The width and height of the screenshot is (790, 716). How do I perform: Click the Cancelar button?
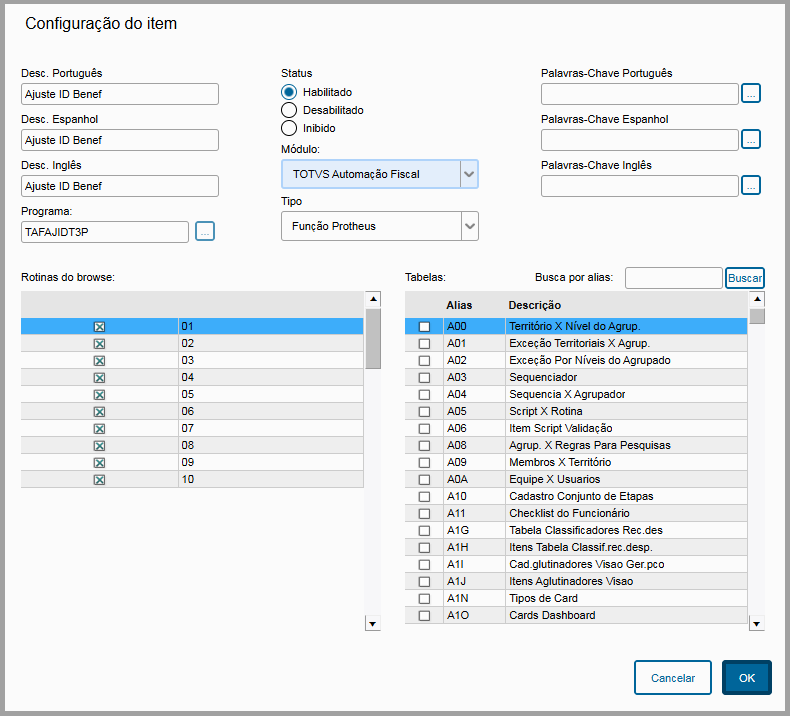coord(672,677)
